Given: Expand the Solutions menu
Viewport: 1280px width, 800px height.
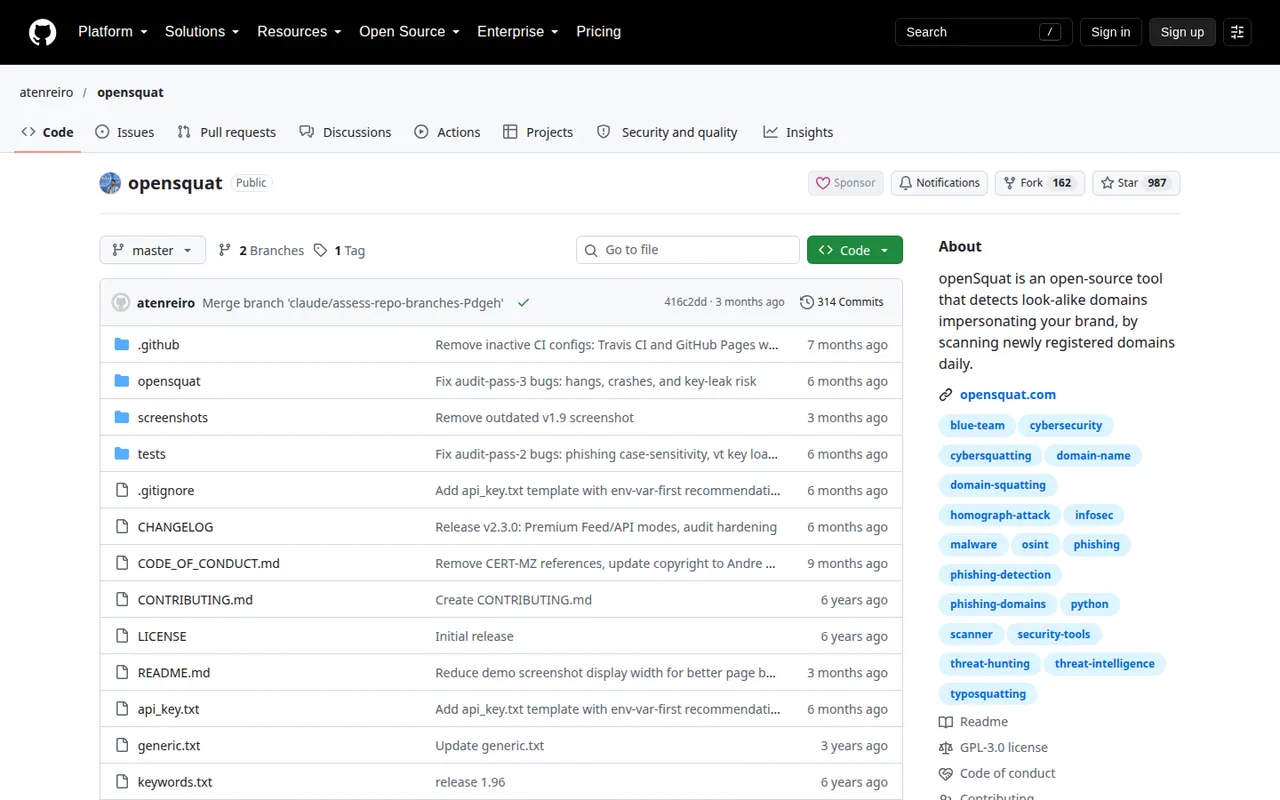Looking at the screenshot, I should 202,32.
